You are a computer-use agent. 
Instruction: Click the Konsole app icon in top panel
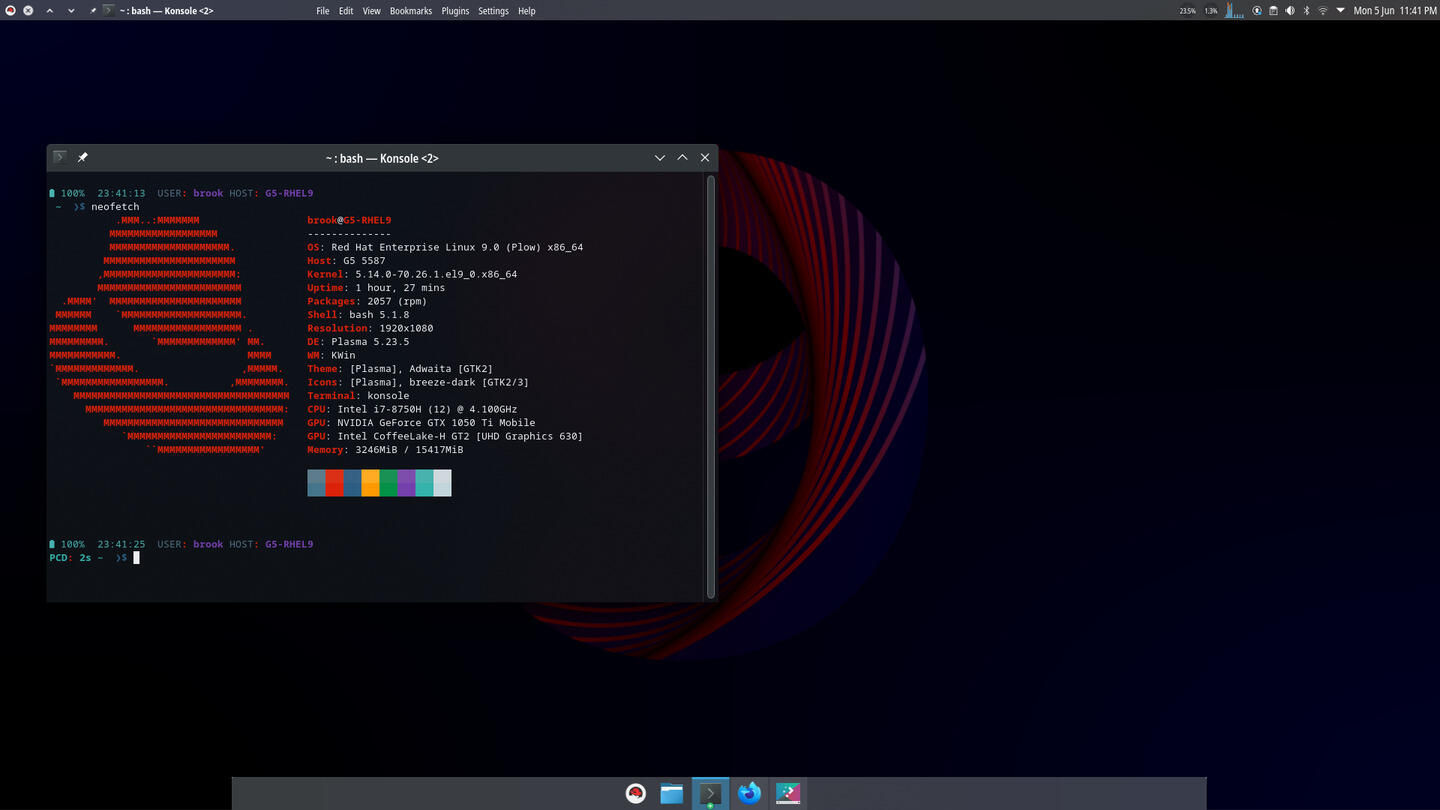pyautogui.click(x=109, y=10)
